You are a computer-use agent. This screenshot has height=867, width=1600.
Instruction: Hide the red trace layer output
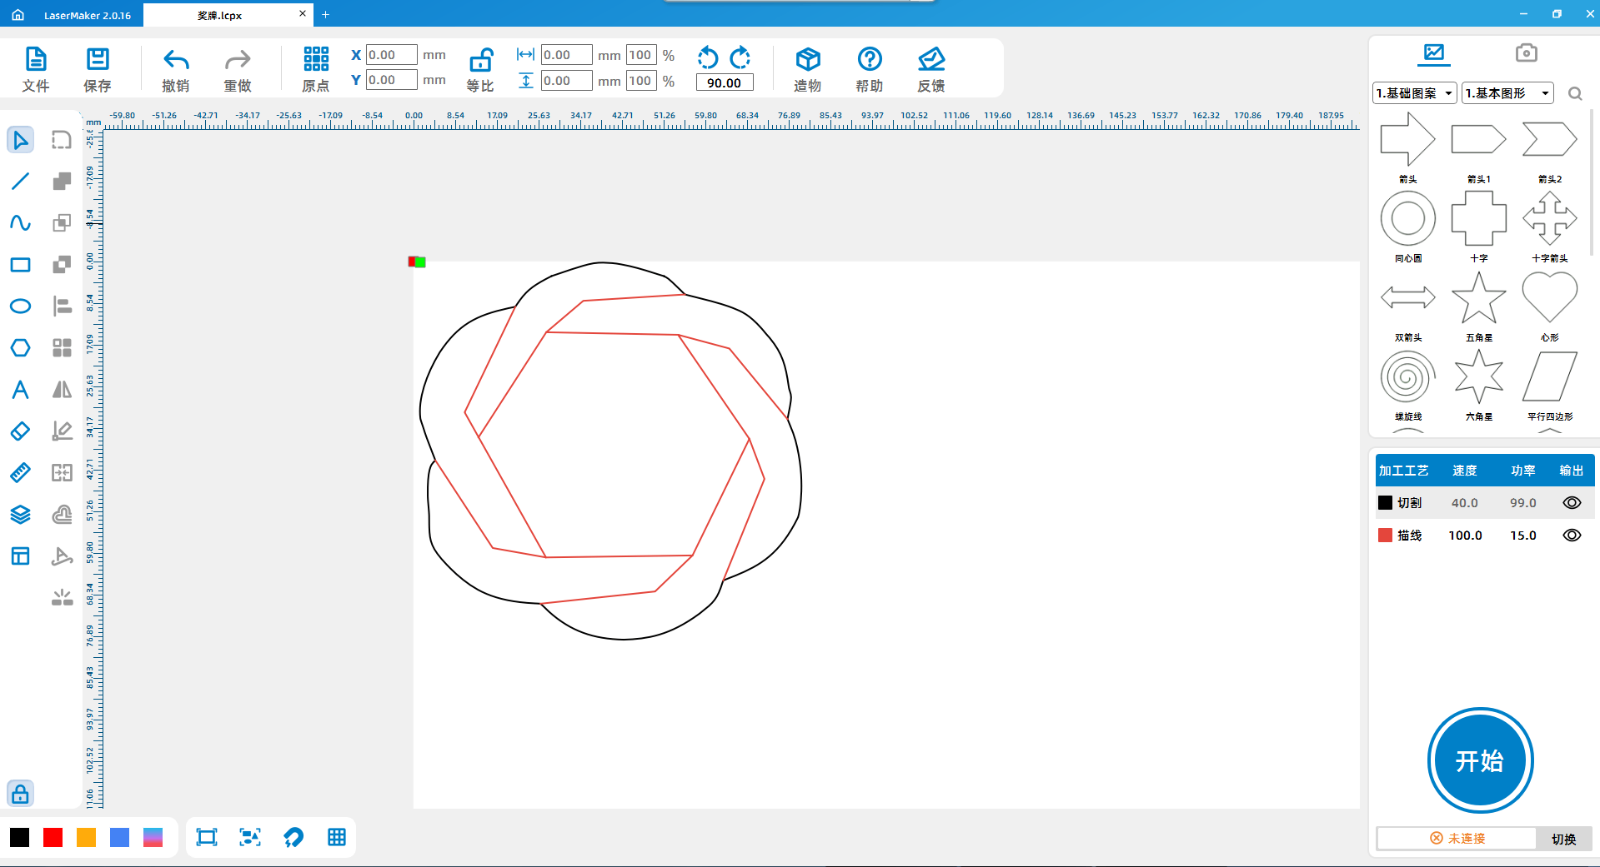[x=1571, y=535]
